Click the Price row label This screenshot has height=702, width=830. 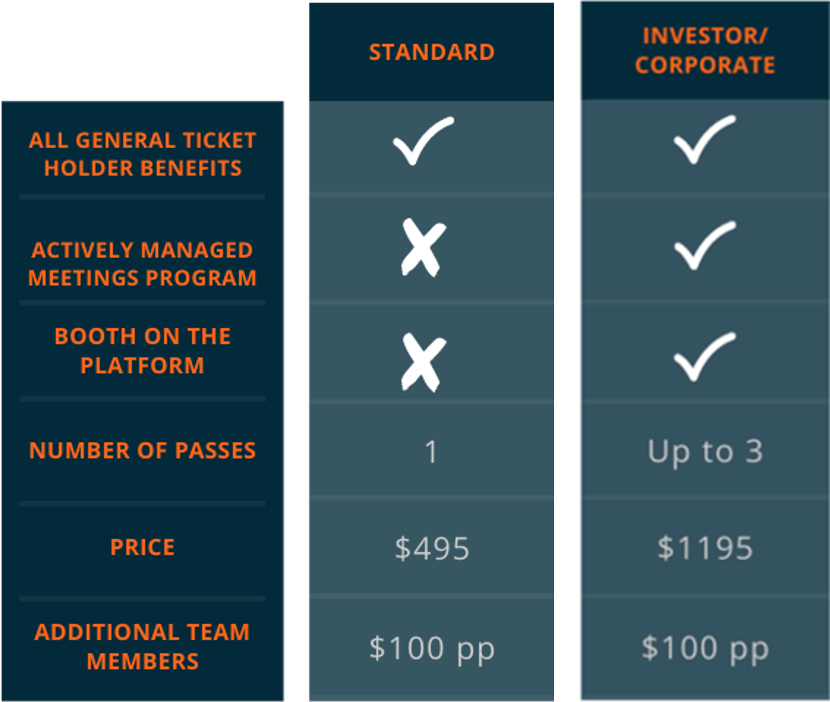(142, 547)
